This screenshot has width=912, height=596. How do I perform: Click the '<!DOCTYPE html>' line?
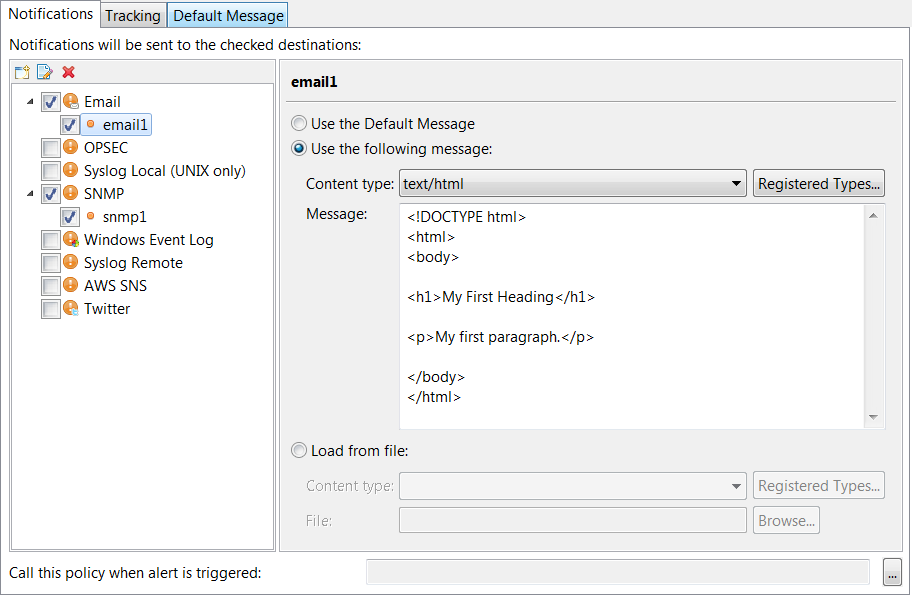coord(466,217)
